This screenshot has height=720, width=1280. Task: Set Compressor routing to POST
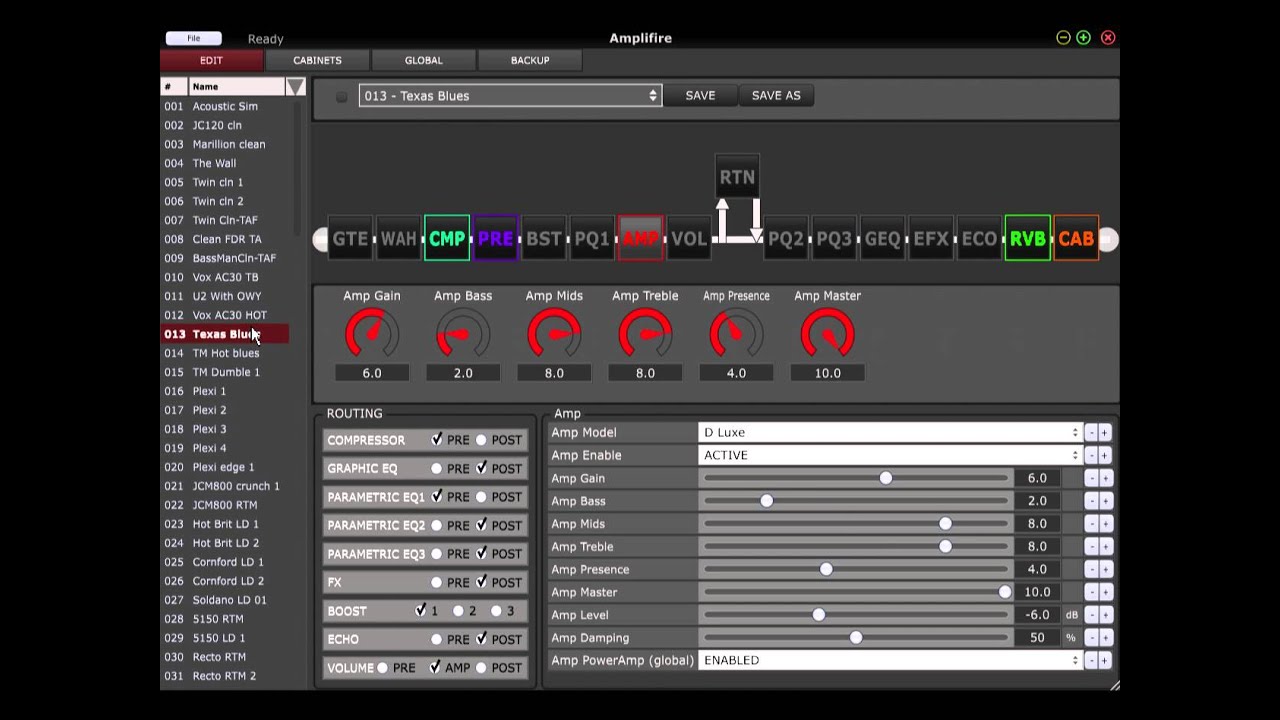pyautogui.click(x=481, y=440)
